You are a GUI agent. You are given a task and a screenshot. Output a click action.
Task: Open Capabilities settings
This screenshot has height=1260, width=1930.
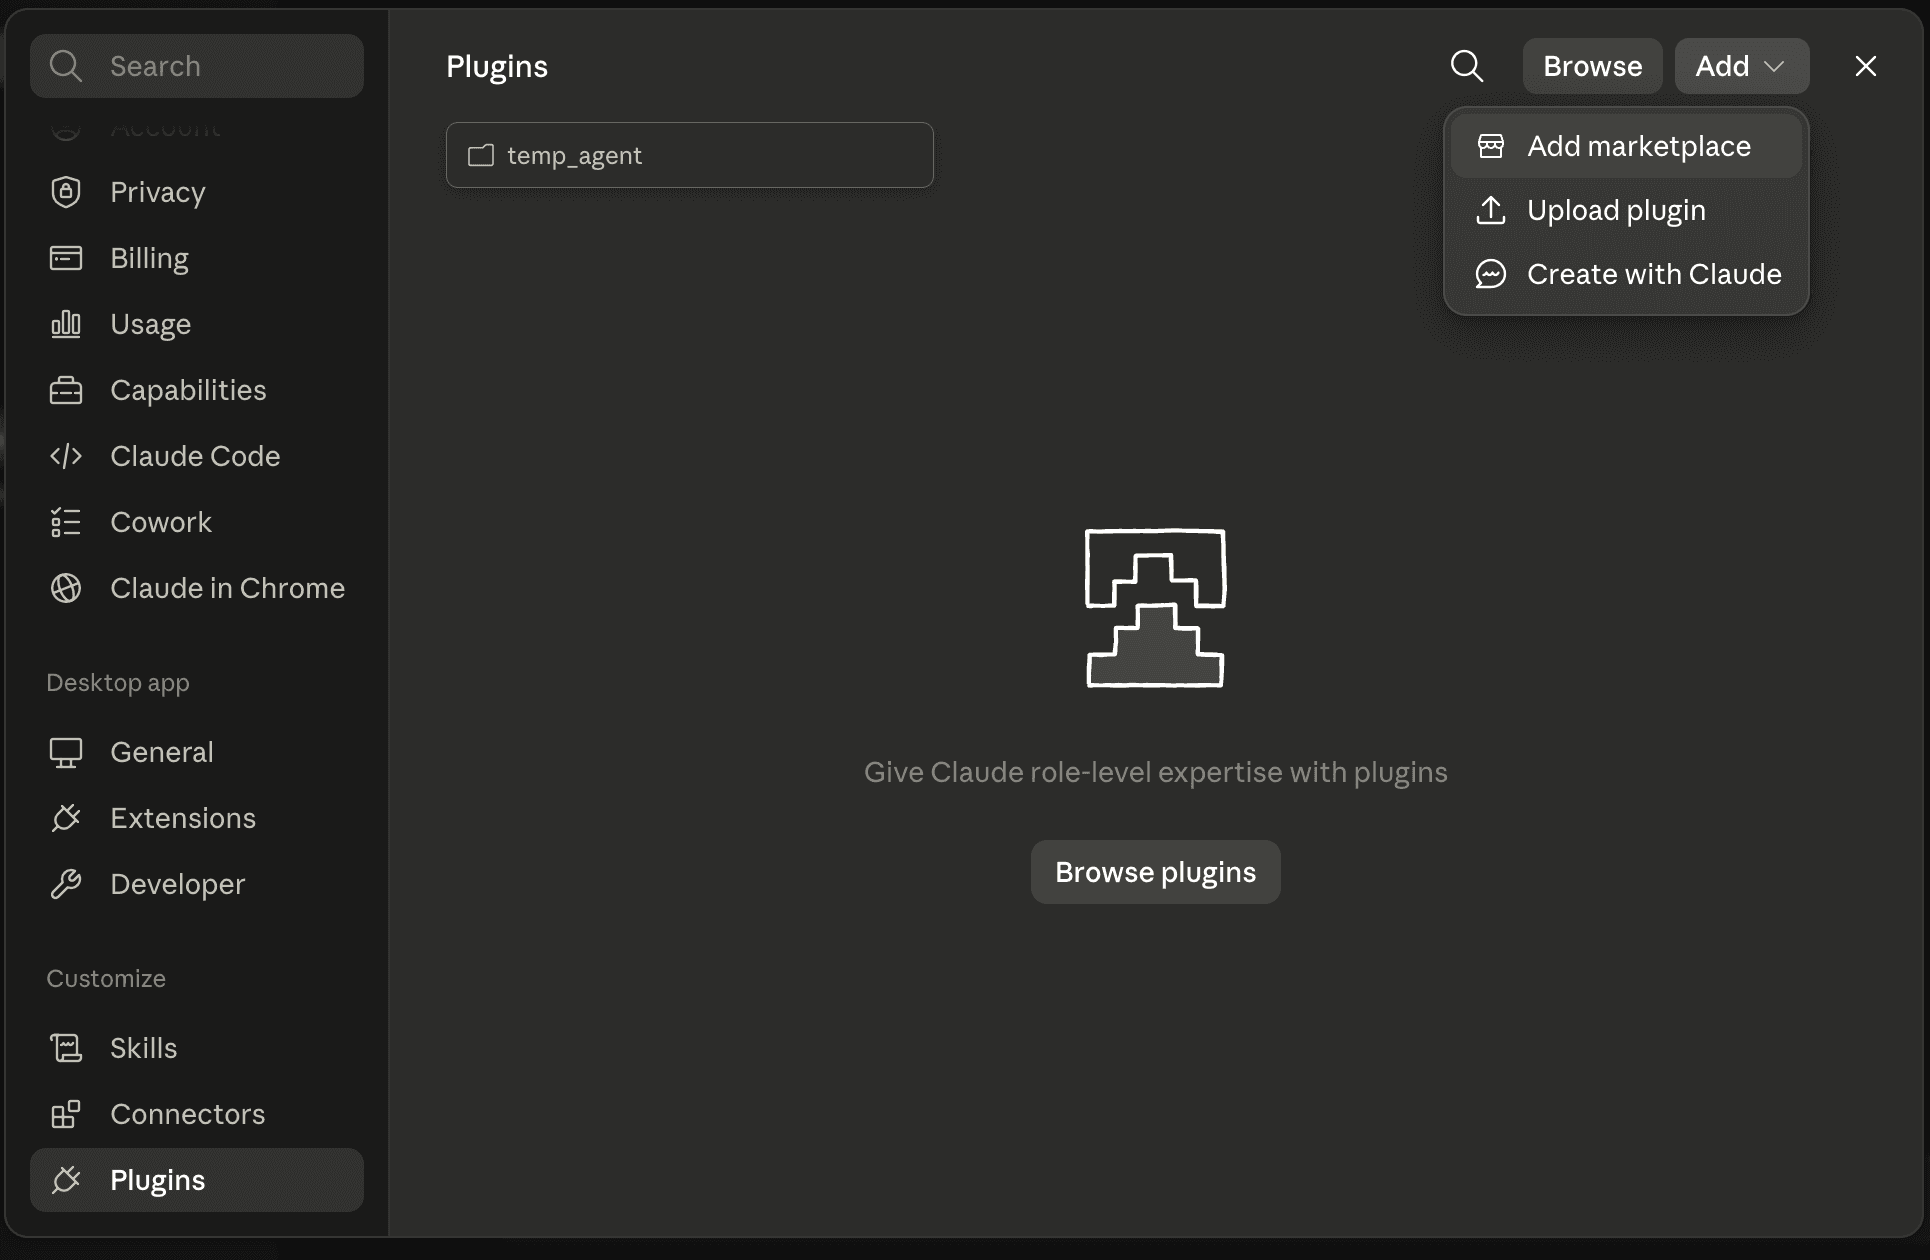(197, 390)
